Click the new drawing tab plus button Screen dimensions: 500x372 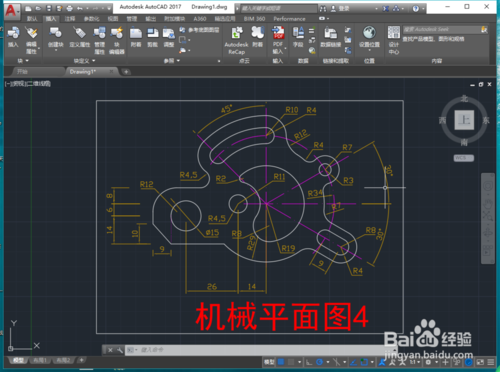(x=126, y=71)
